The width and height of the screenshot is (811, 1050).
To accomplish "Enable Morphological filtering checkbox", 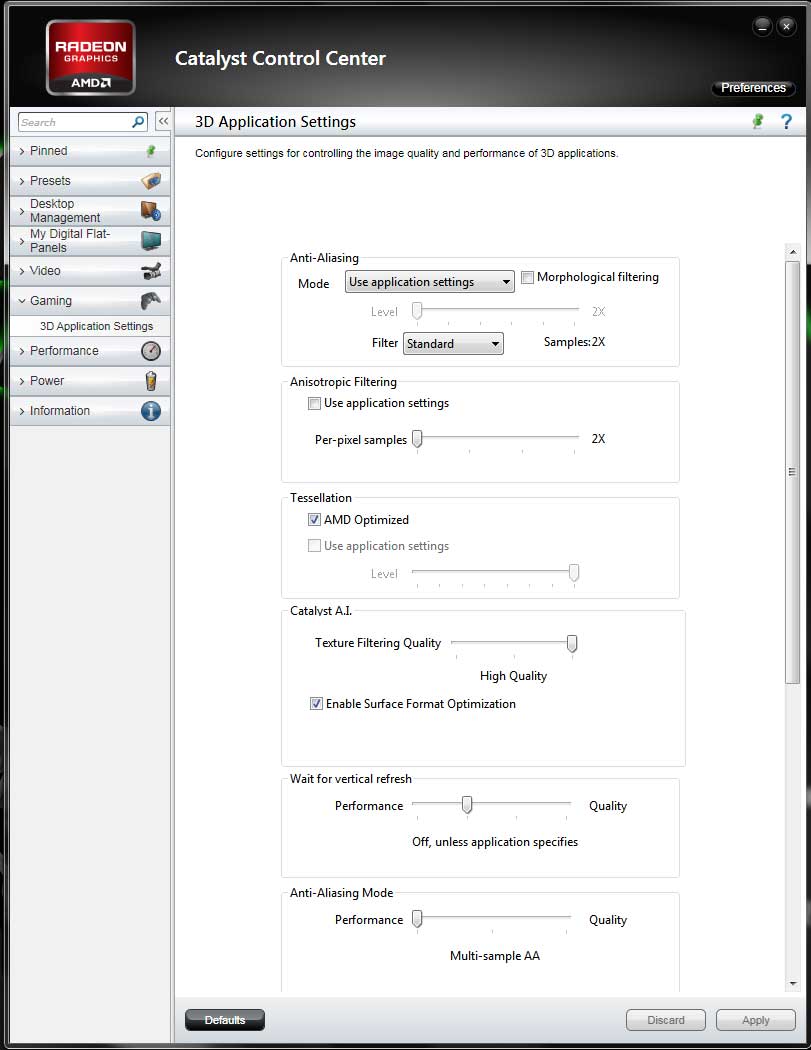I will [x=528, y=277].
